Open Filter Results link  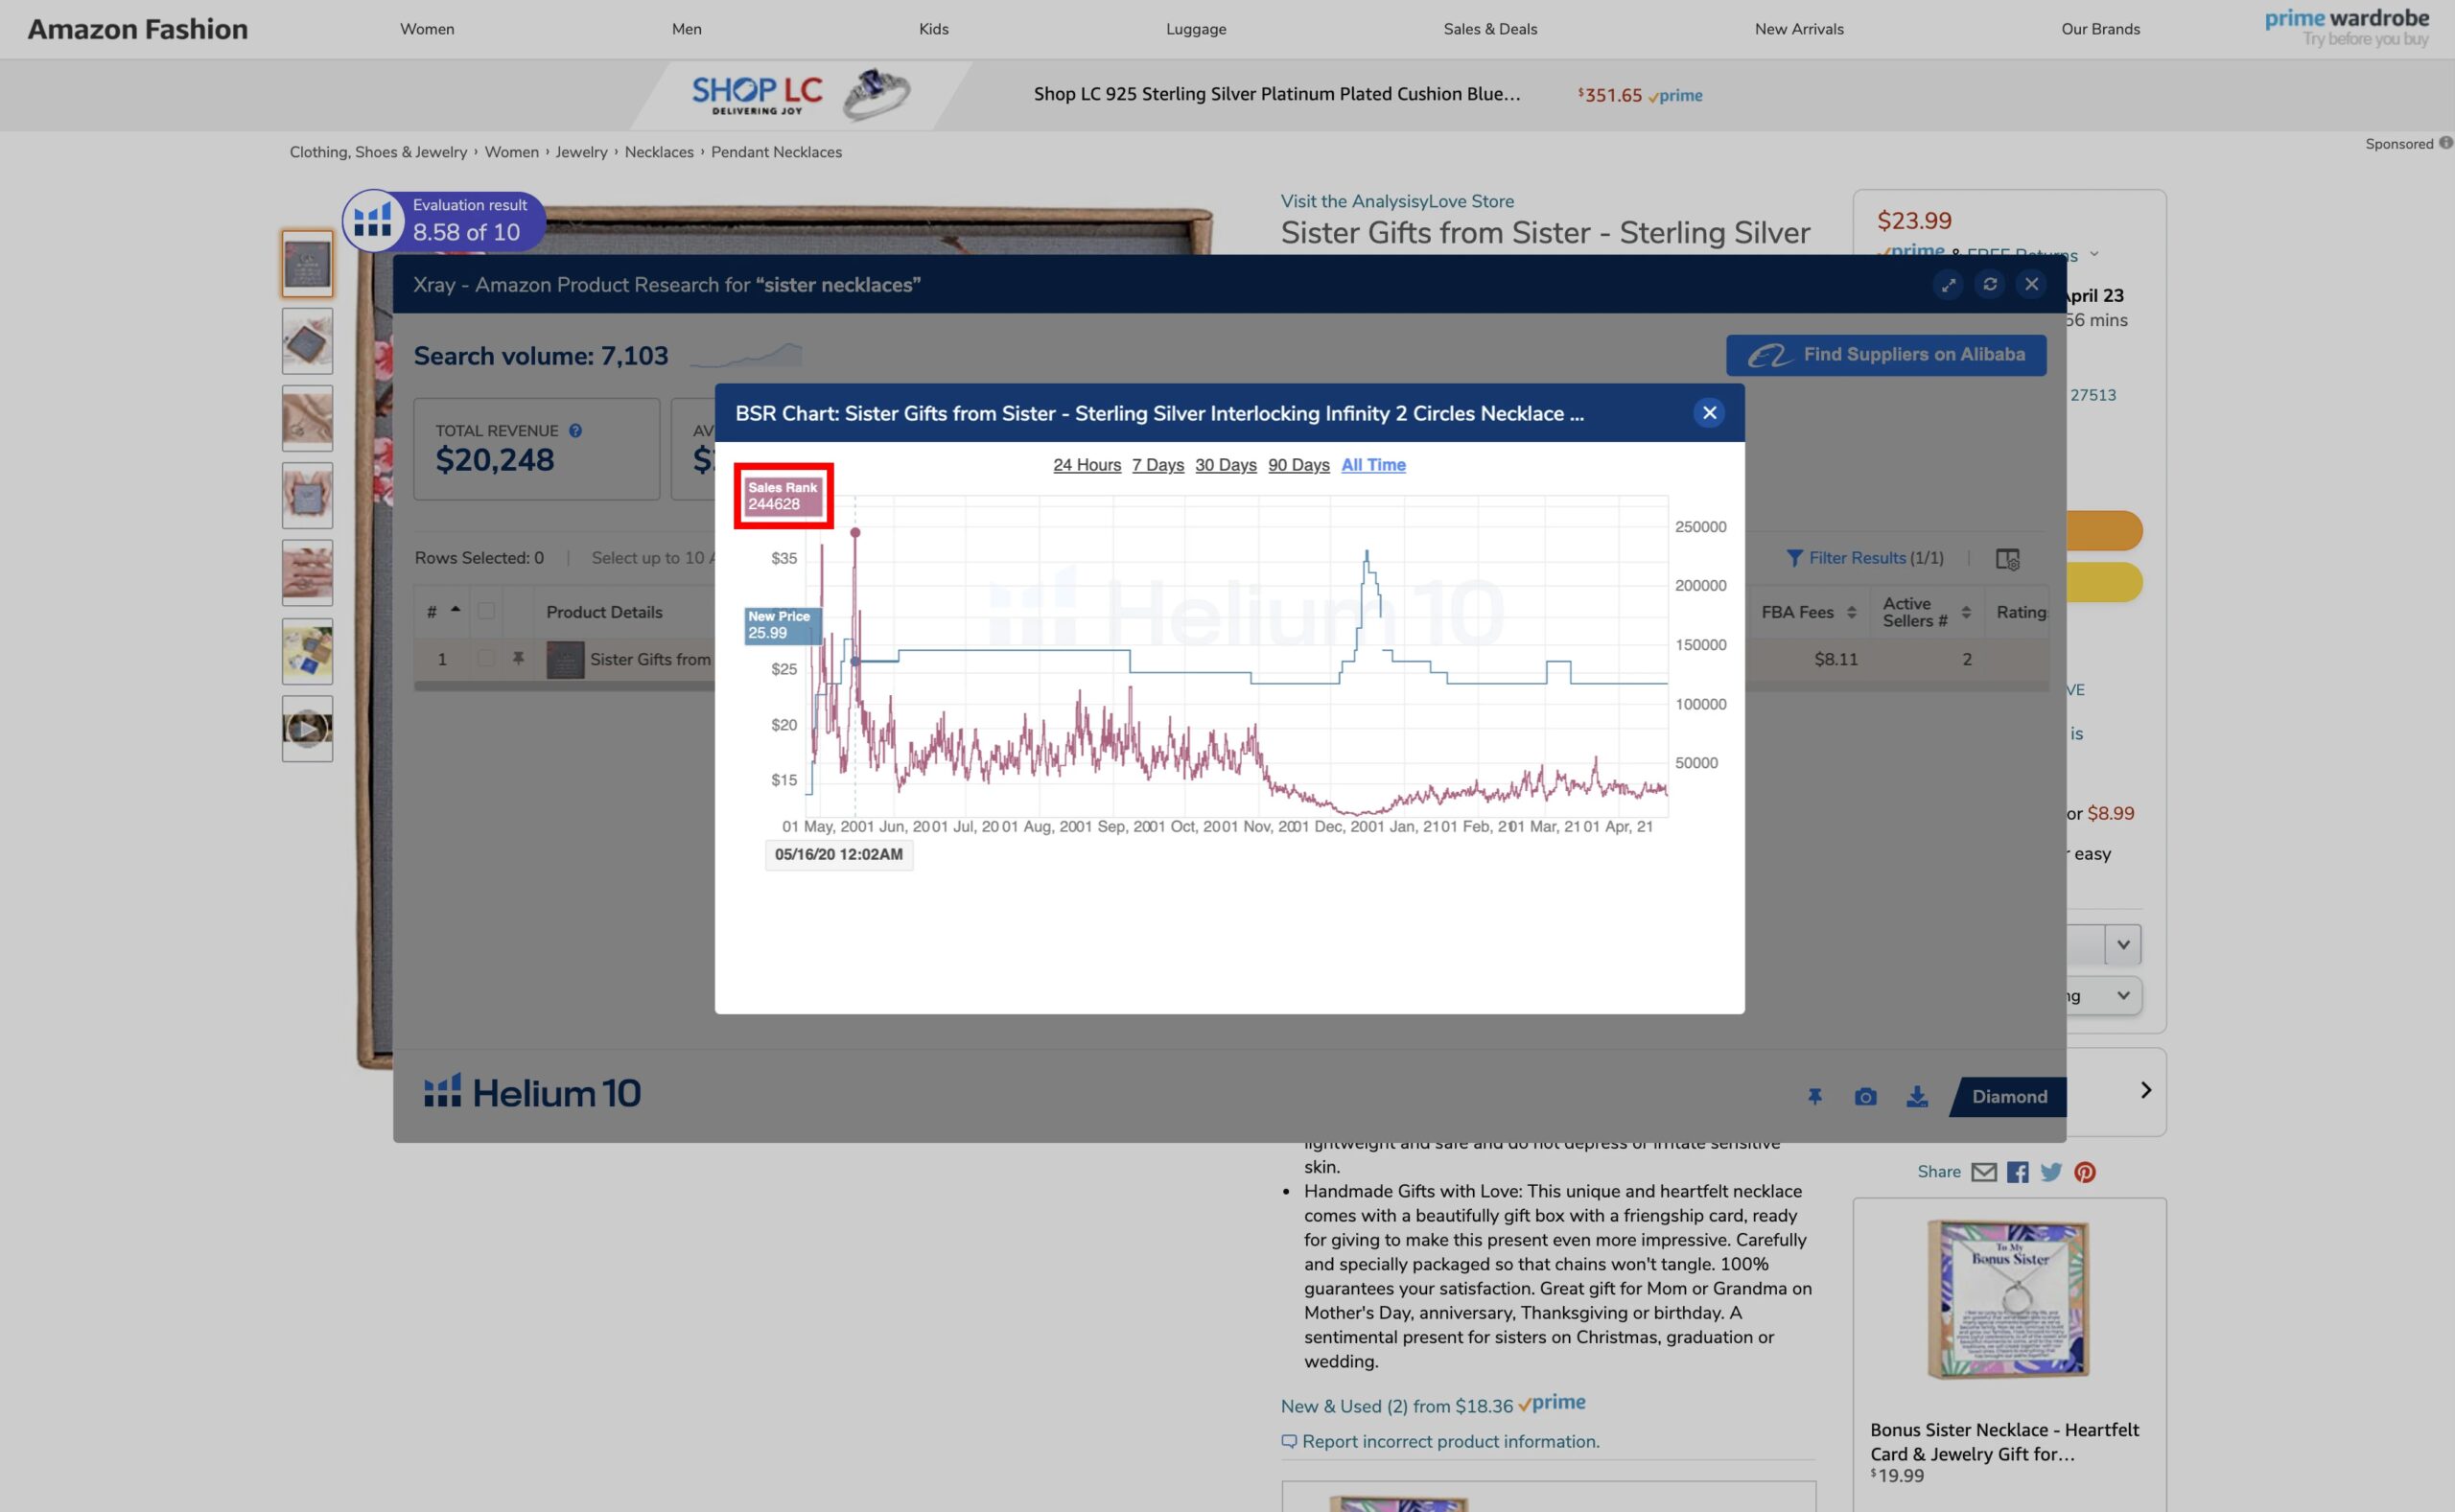pos(1864,558)
